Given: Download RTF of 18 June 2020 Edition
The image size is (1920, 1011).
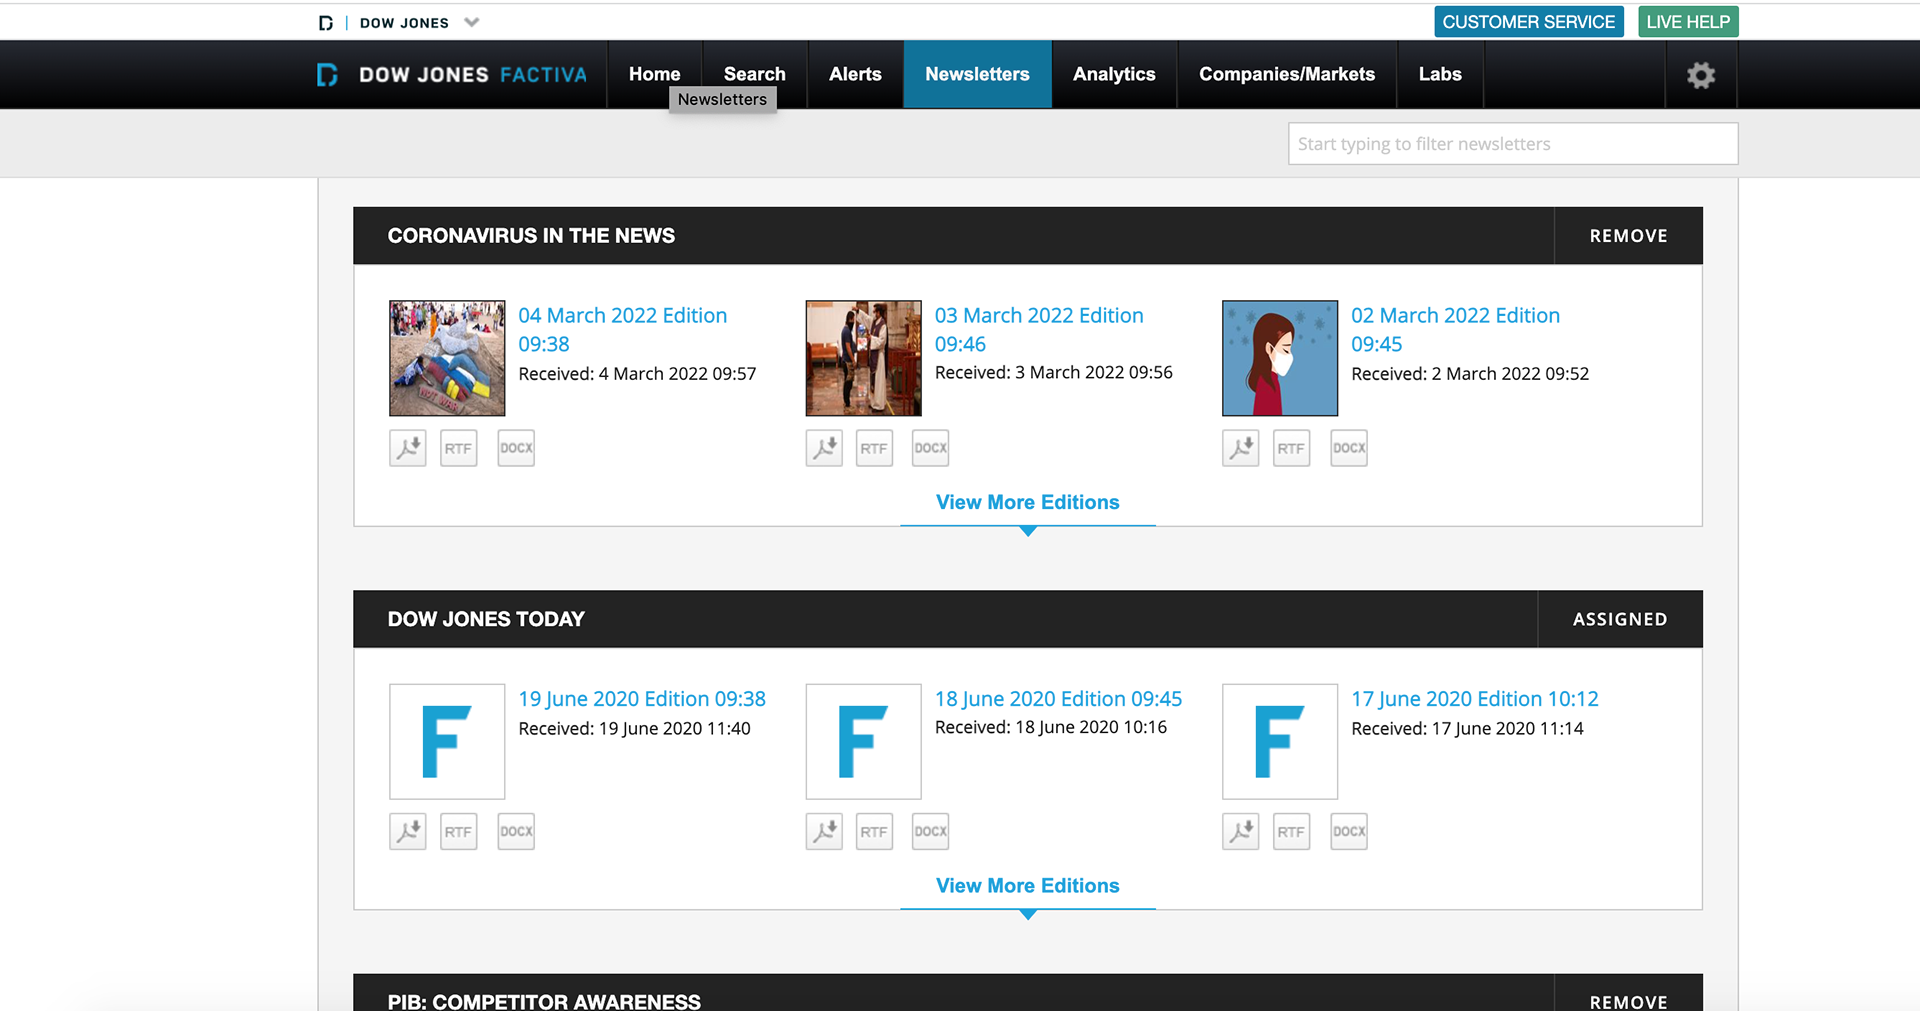Looking at the screenshot, I should point(874,831).
